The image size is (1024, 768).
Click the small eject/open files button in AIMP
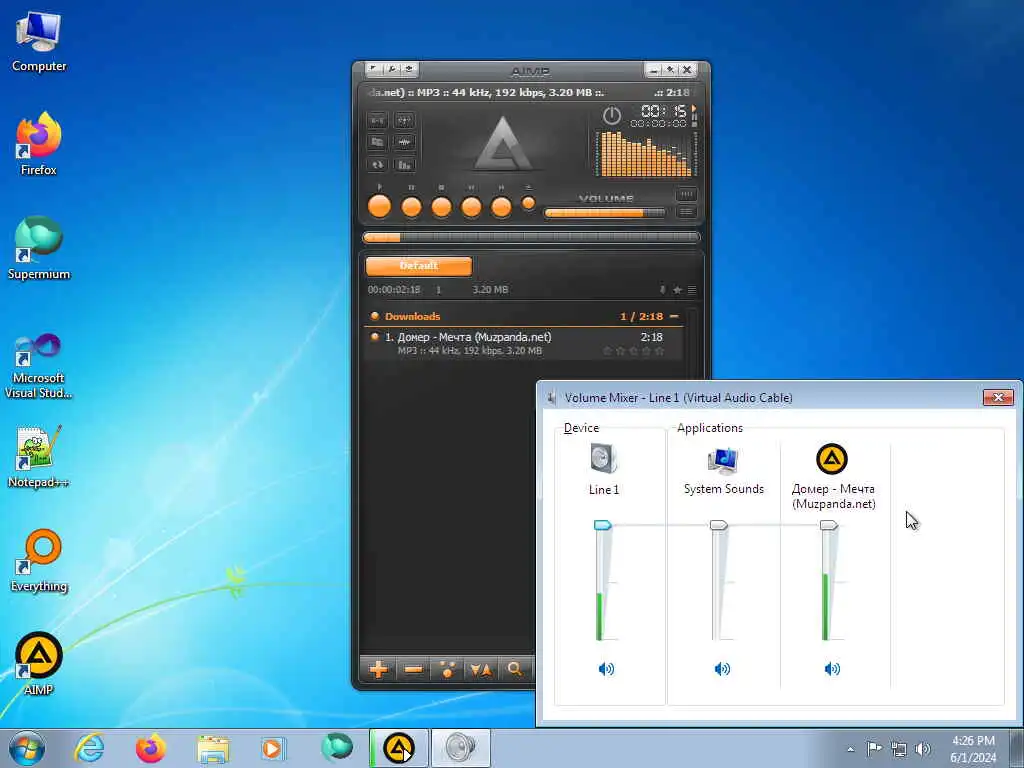tap(528, 203)
